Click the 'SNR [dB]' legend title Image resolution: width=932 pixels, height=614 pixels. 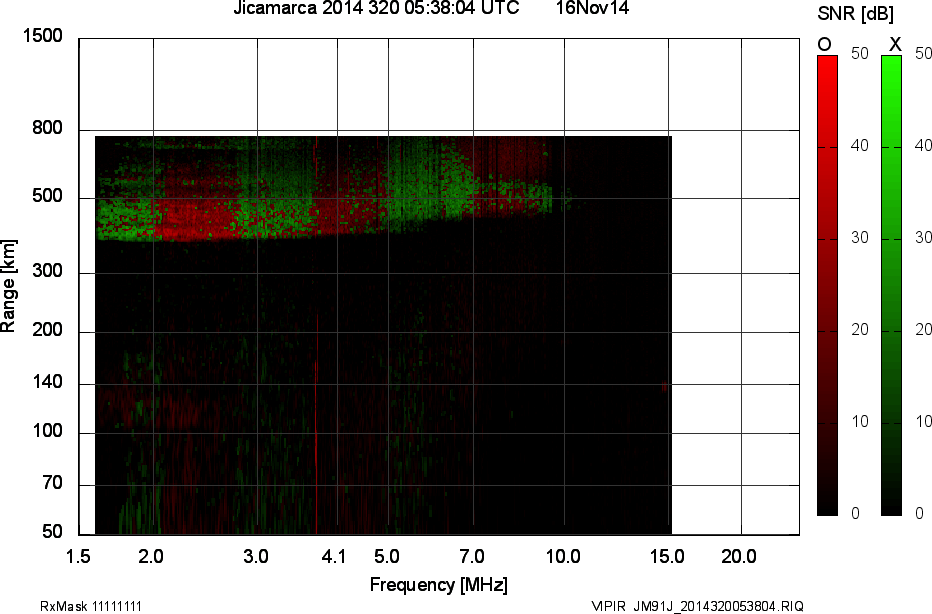tap(855, 14)
